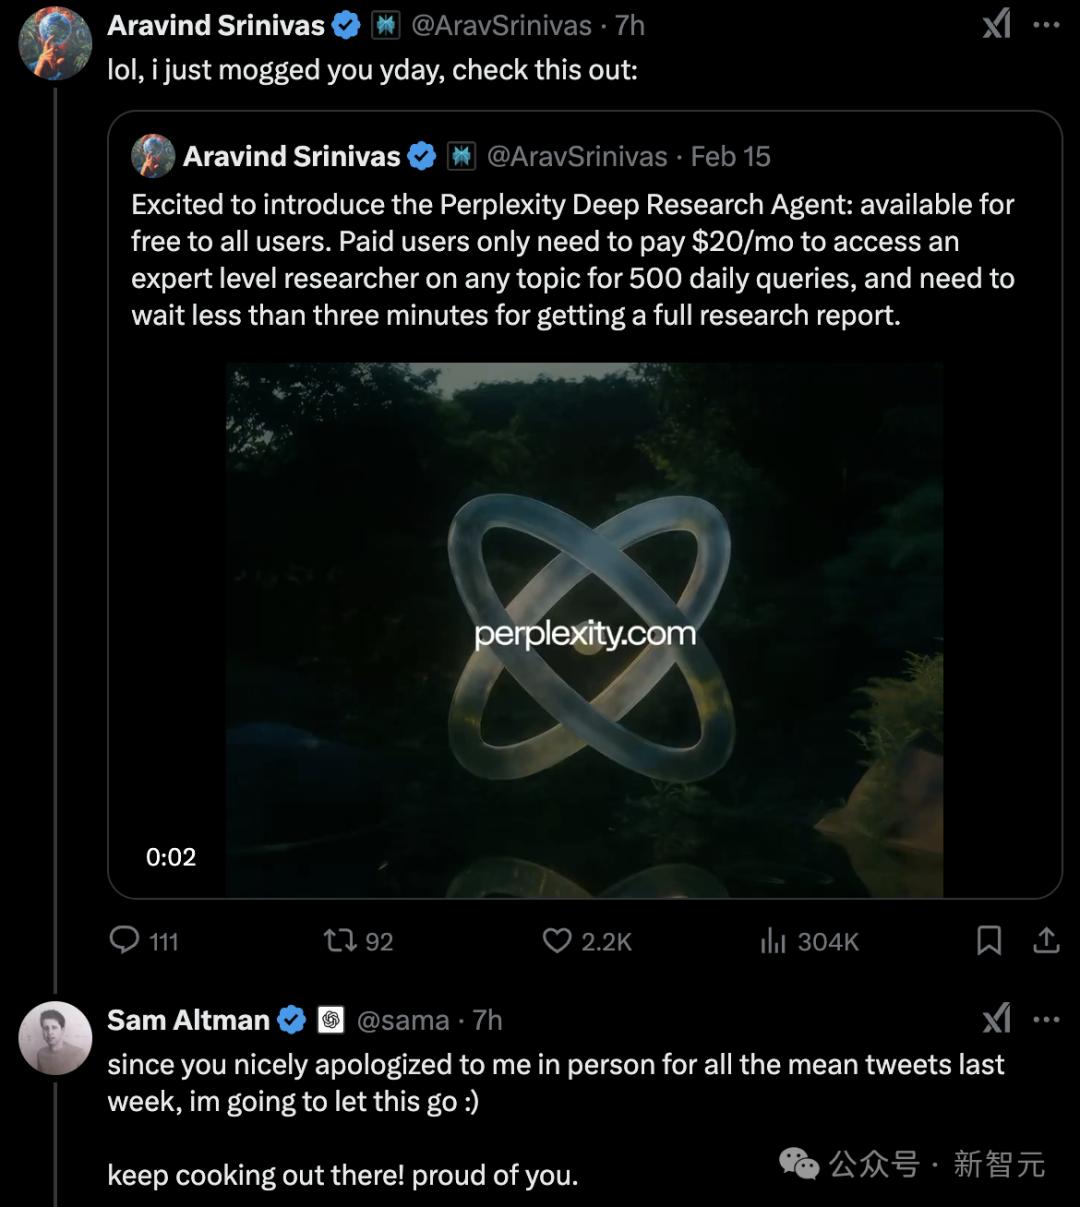This screenshot has width=1080, height=1207.
Task: Open more options menu on Aravind's tweet
Action: 1046,25
